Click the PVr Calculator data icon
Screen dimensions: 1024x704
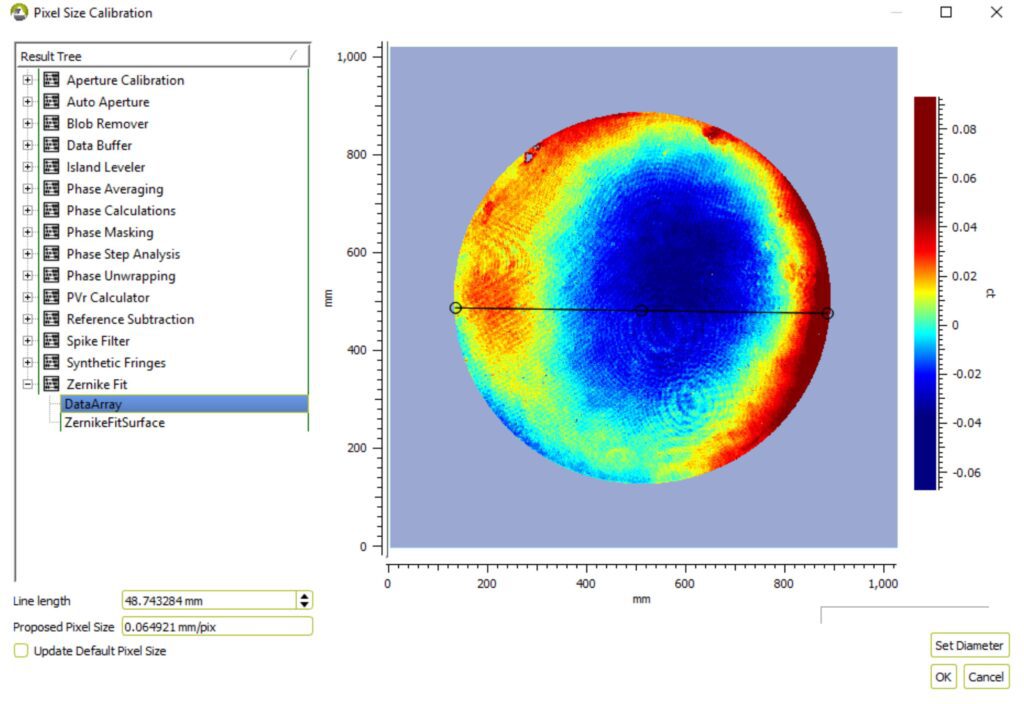click(51, 297)
